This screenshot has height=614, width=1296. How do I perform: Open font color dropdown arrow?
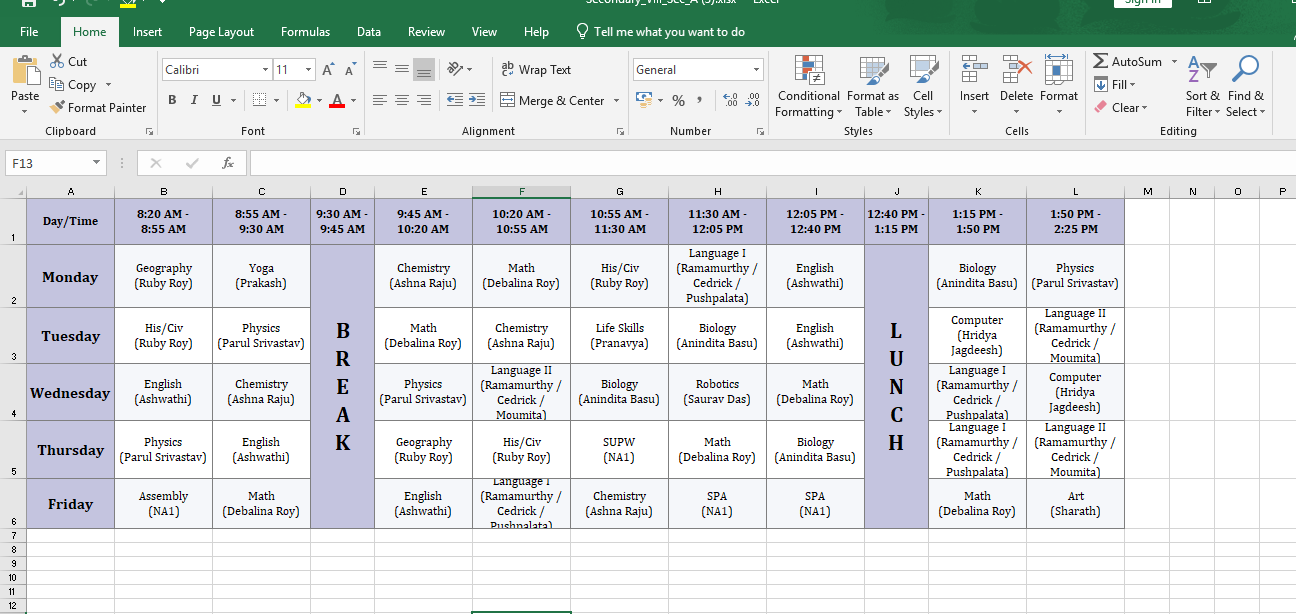point(353,100)
